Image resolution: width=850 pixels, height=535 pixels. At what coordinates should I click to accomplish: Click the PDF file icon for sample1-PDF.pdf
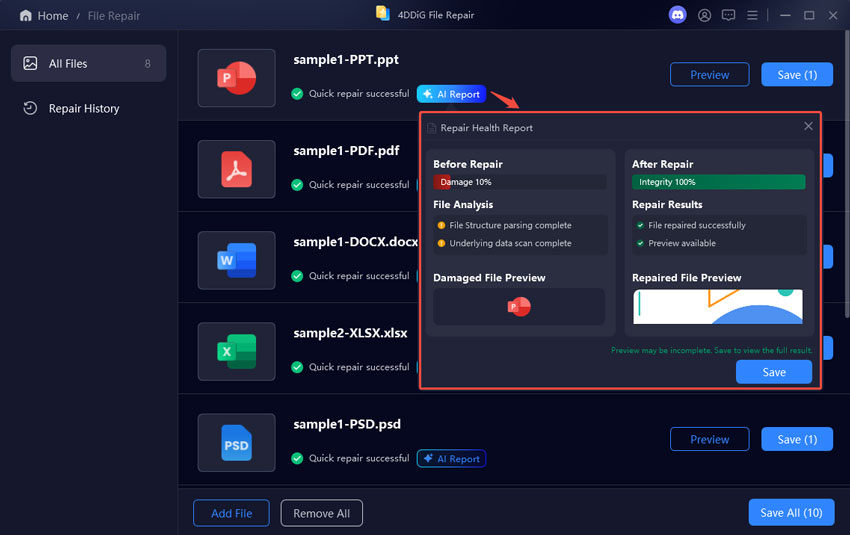[236, 169]
